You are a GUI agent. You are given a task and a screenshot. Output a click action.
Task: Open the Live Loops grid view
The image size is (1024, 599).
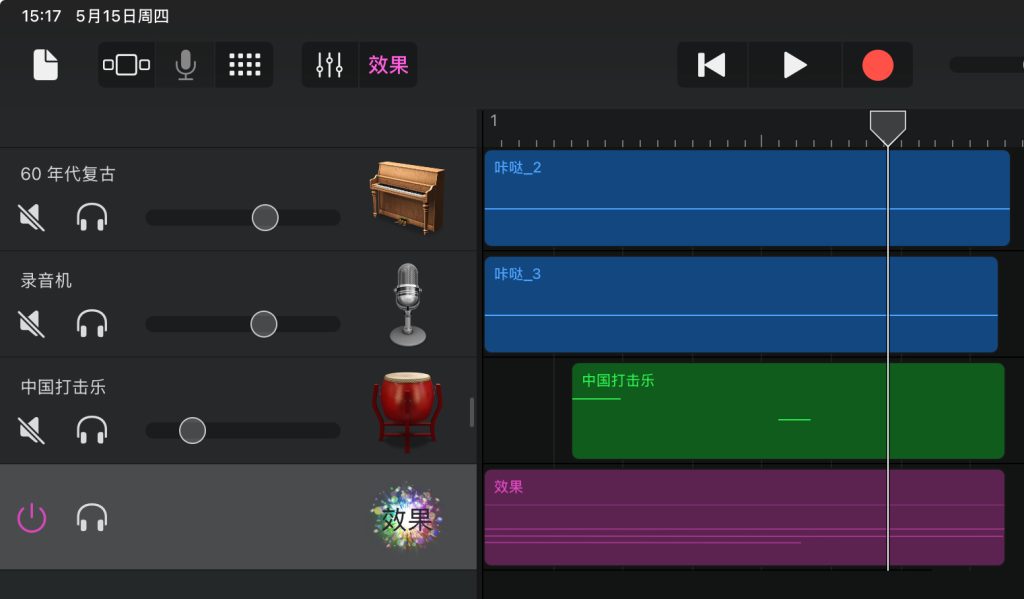245,65
